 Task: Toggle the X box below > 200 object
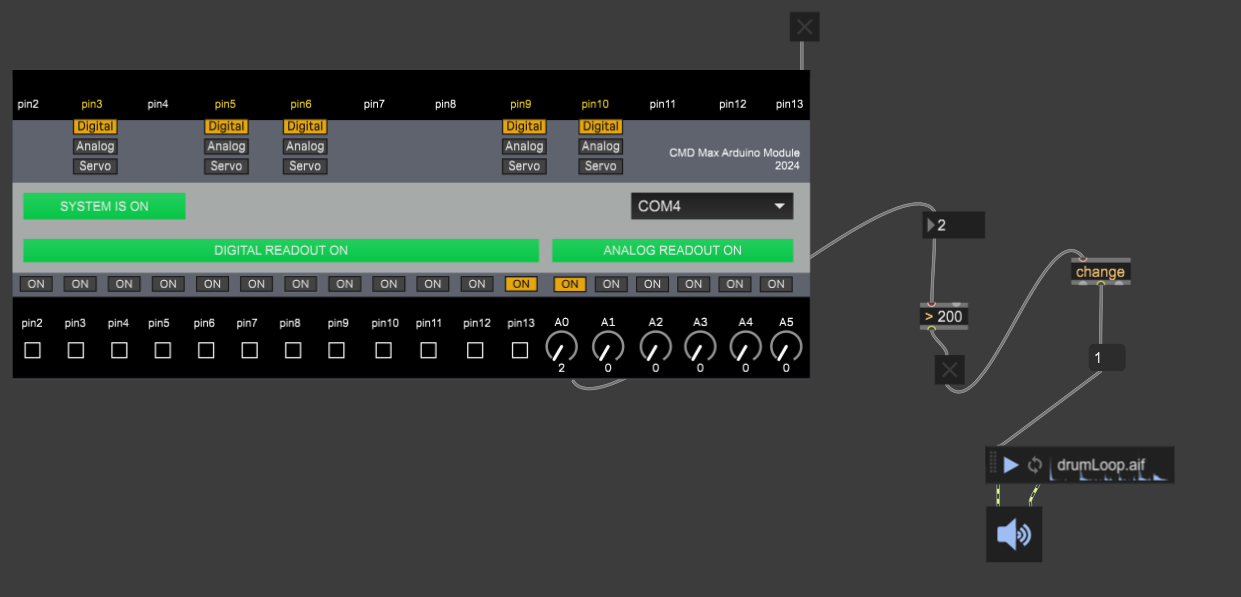tap(950, 371)
